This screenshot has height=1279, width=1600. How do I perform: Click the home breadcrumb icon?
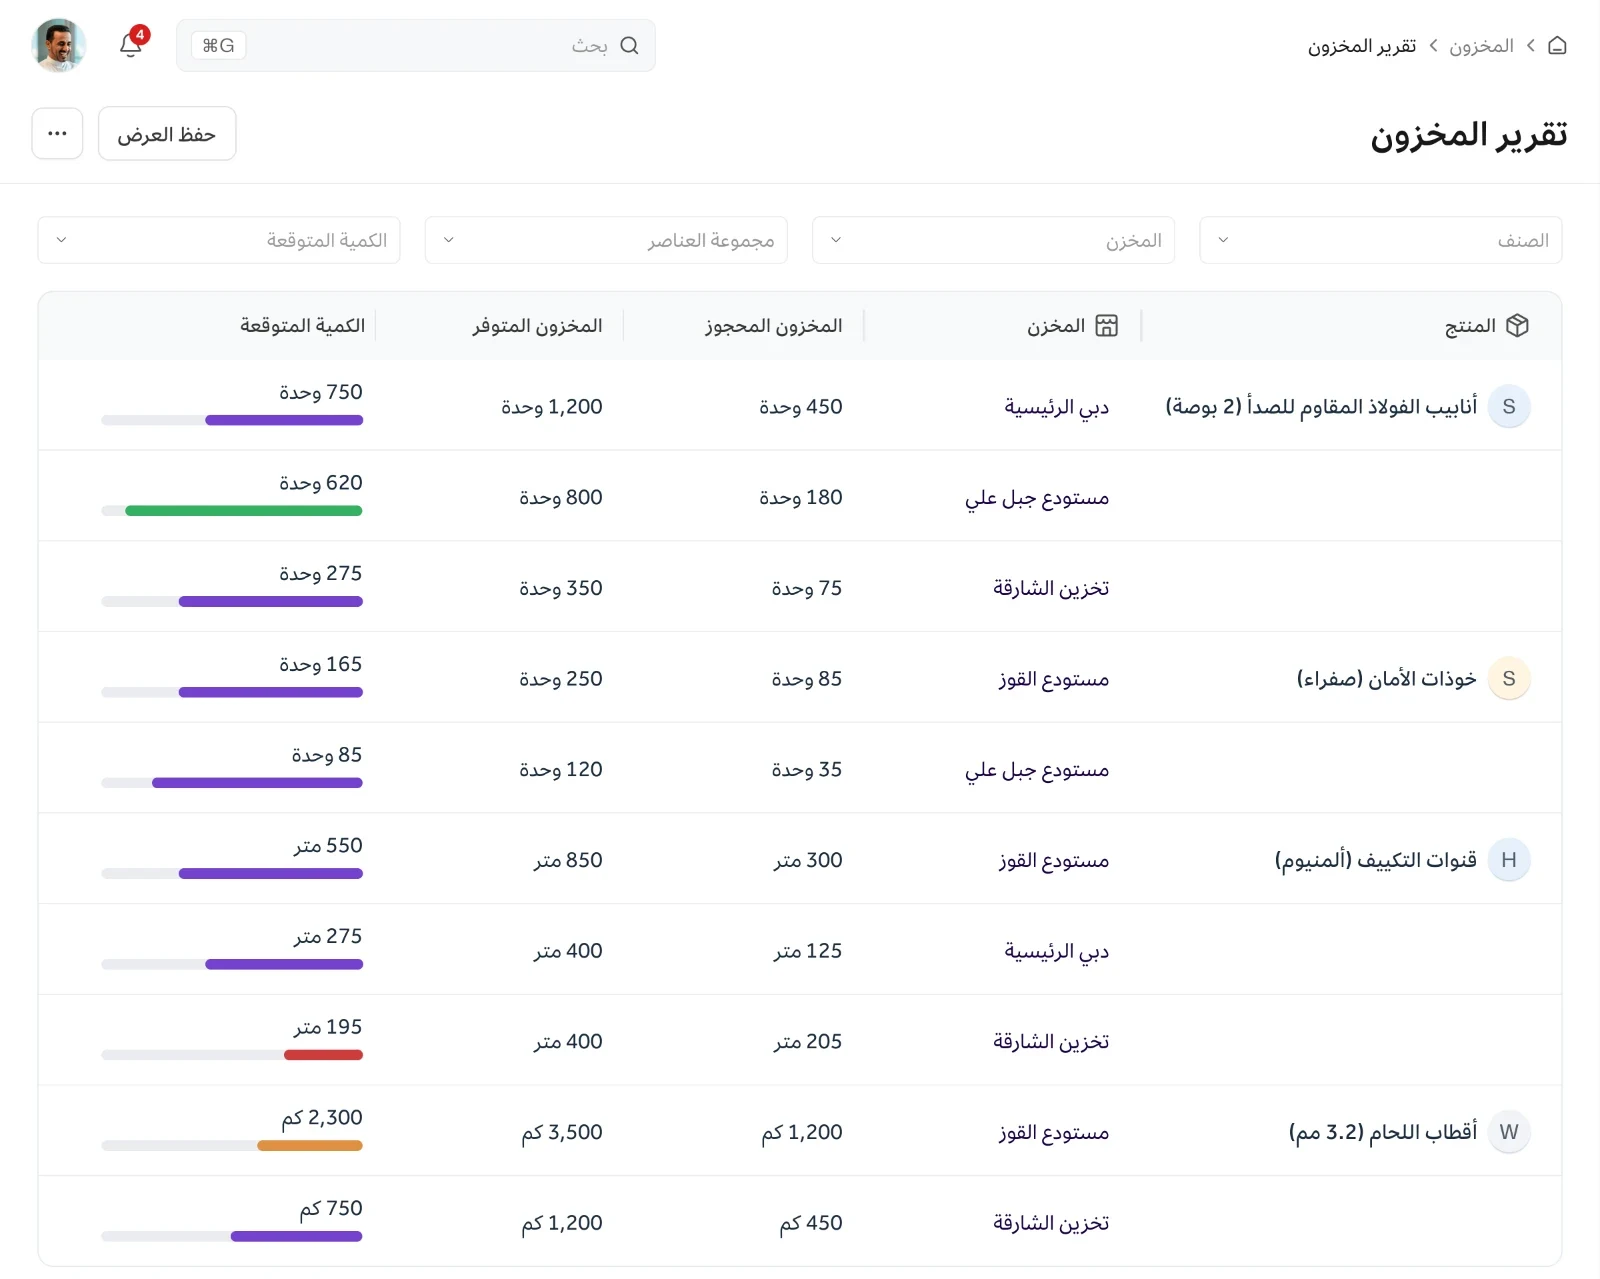coord(1557,45)
